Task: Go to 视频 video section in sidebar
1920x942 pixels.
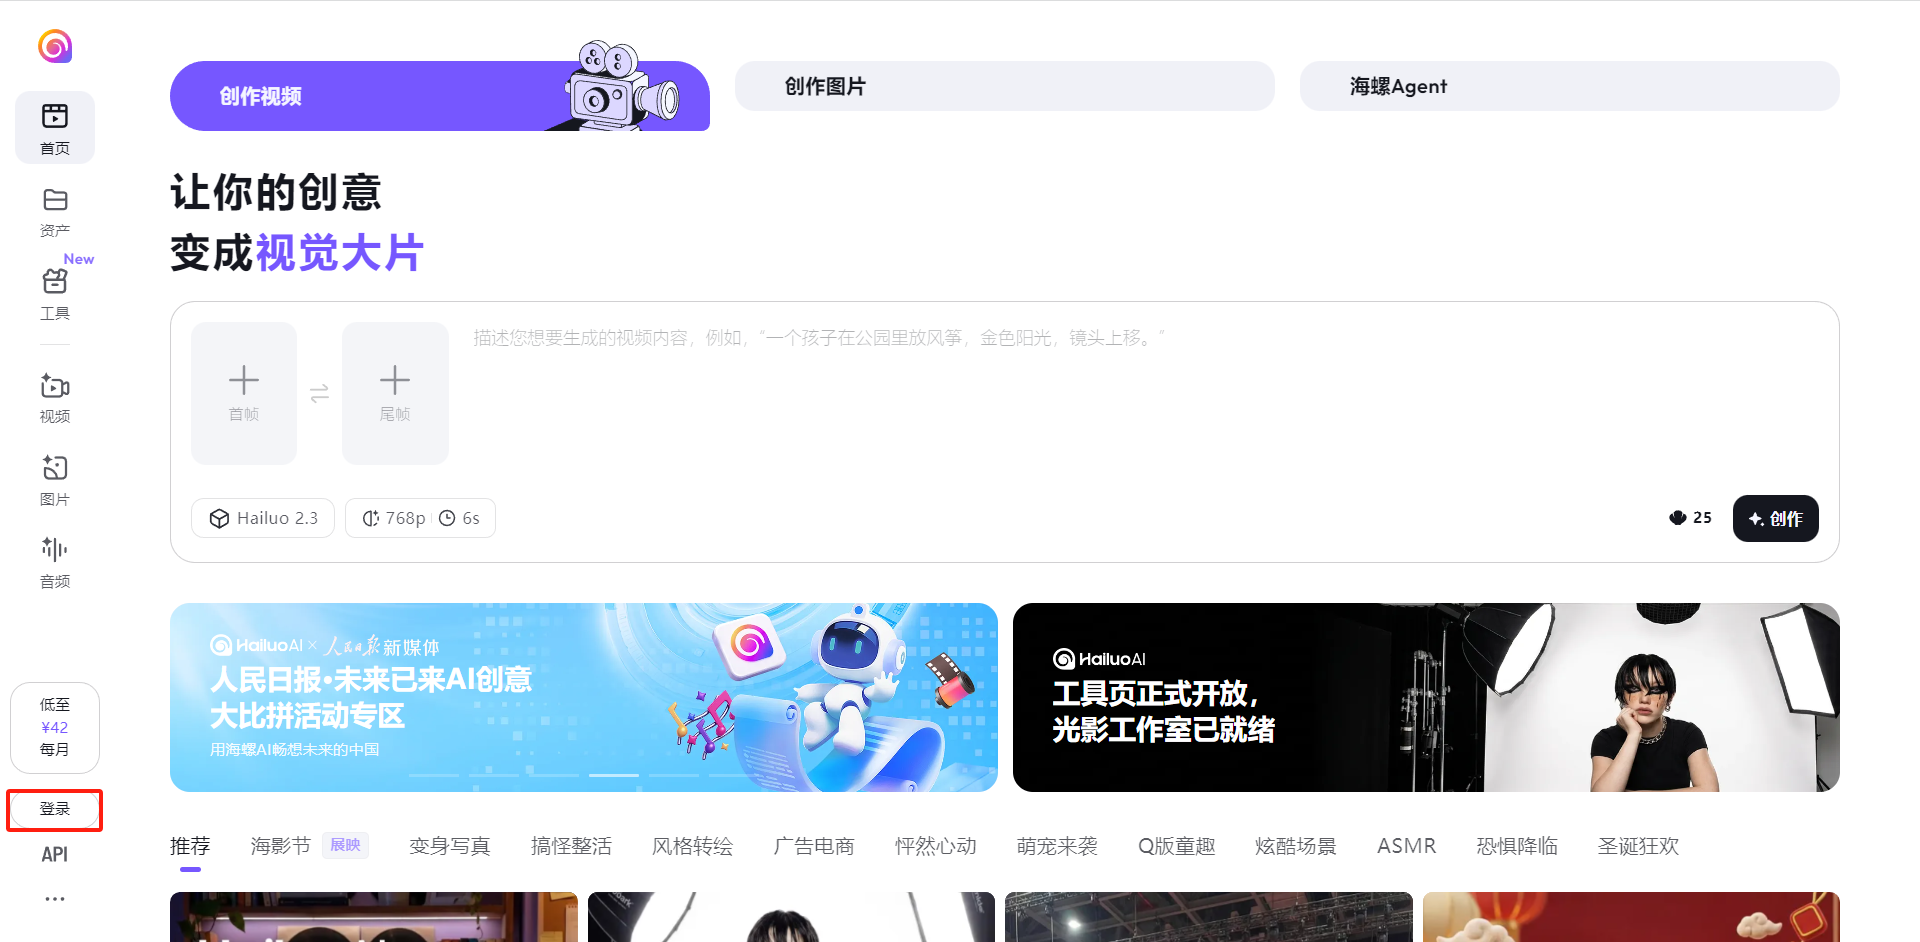Action: click(55, 397)
